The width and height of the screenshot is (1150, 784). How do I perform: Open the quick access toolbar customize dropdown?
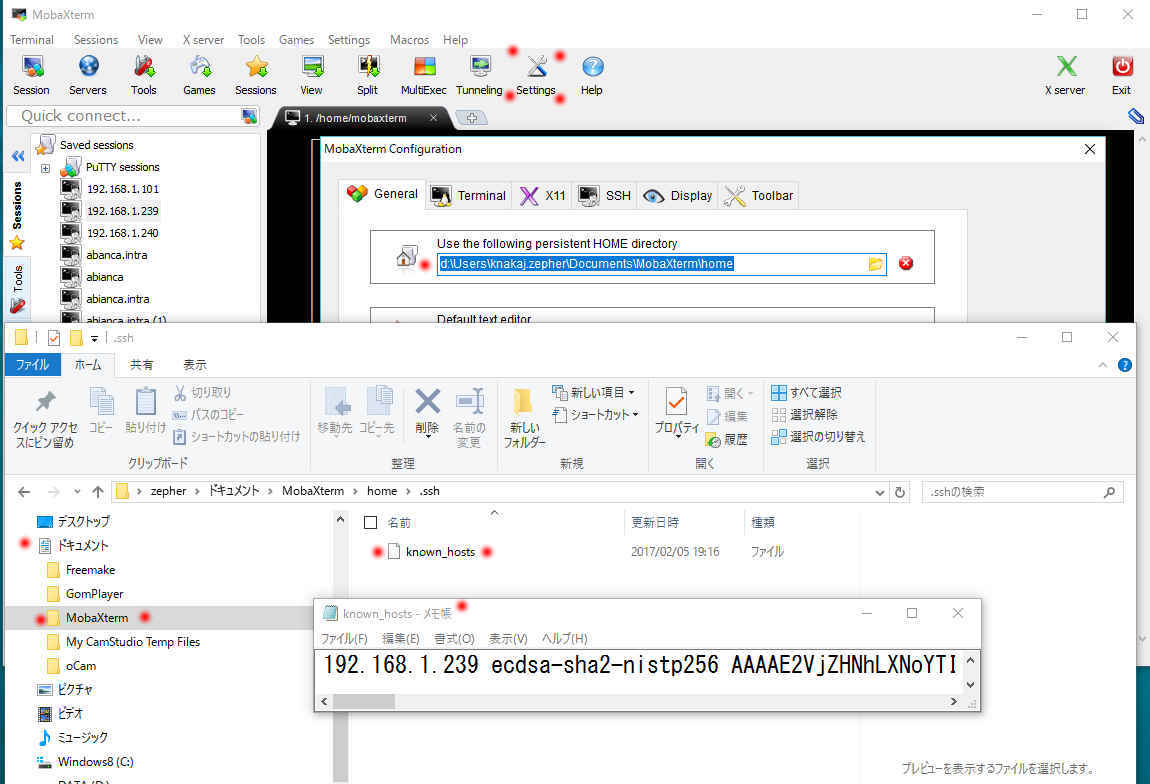94,338
